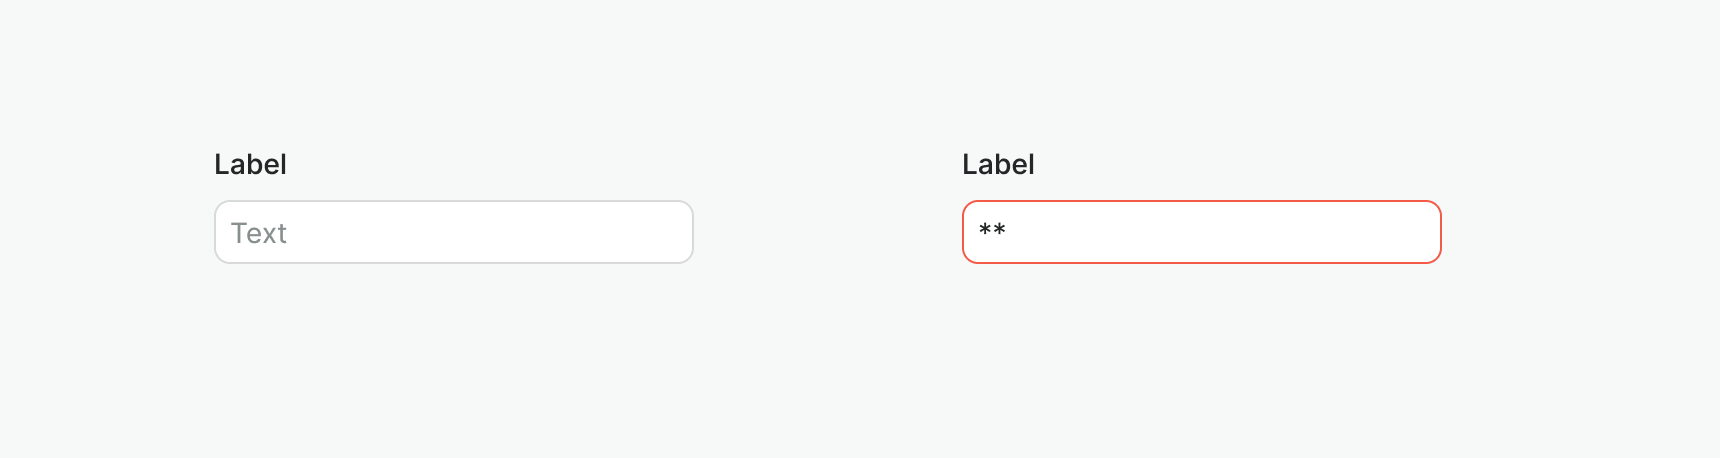Focus the left field under its Label

[x=453, y=232]
